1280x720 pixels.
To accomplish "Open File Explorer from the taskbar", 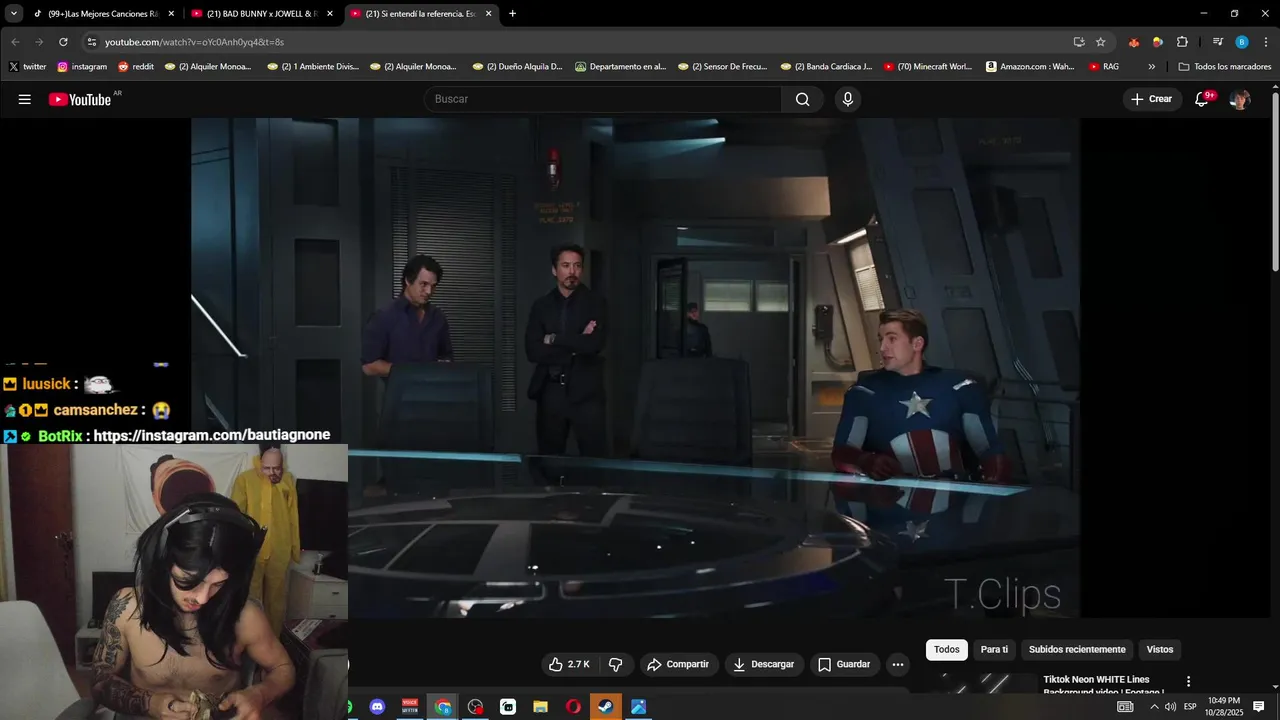I will [540, 707].
